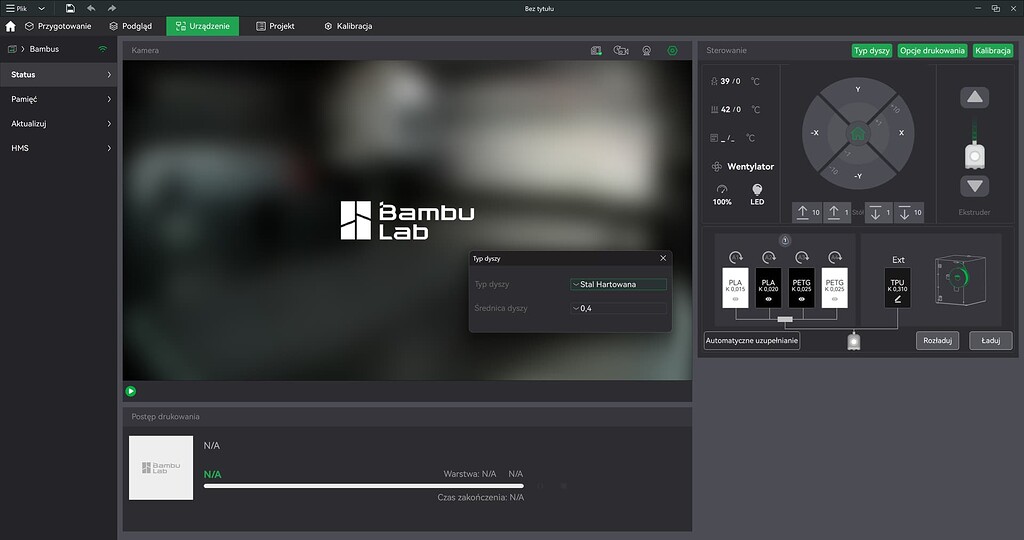1024x540 pixels.
Task: Click the redo arrow icon
Action: [x=112, y=8]
